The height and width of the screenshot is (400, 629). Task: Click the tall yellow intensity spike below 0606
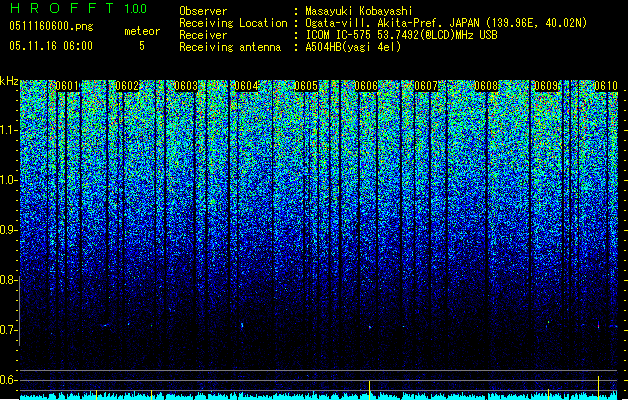pyautogui.click(x=369, y=388)
